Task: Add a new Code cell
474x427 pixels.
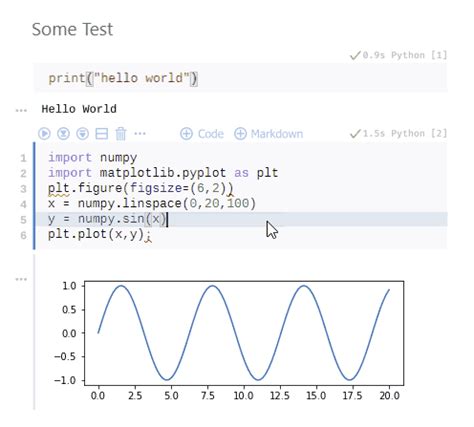Action: tap(202, 134)
